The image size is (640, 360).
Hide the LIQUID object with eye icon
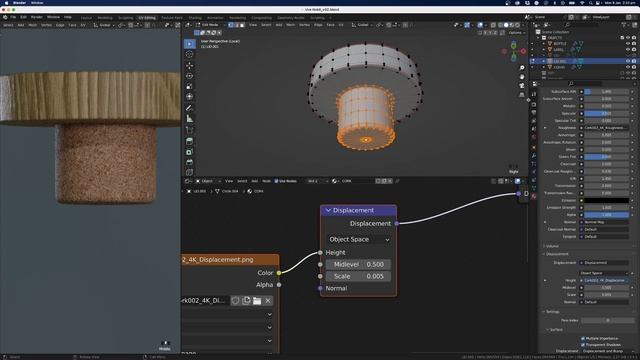click(628, 67)
